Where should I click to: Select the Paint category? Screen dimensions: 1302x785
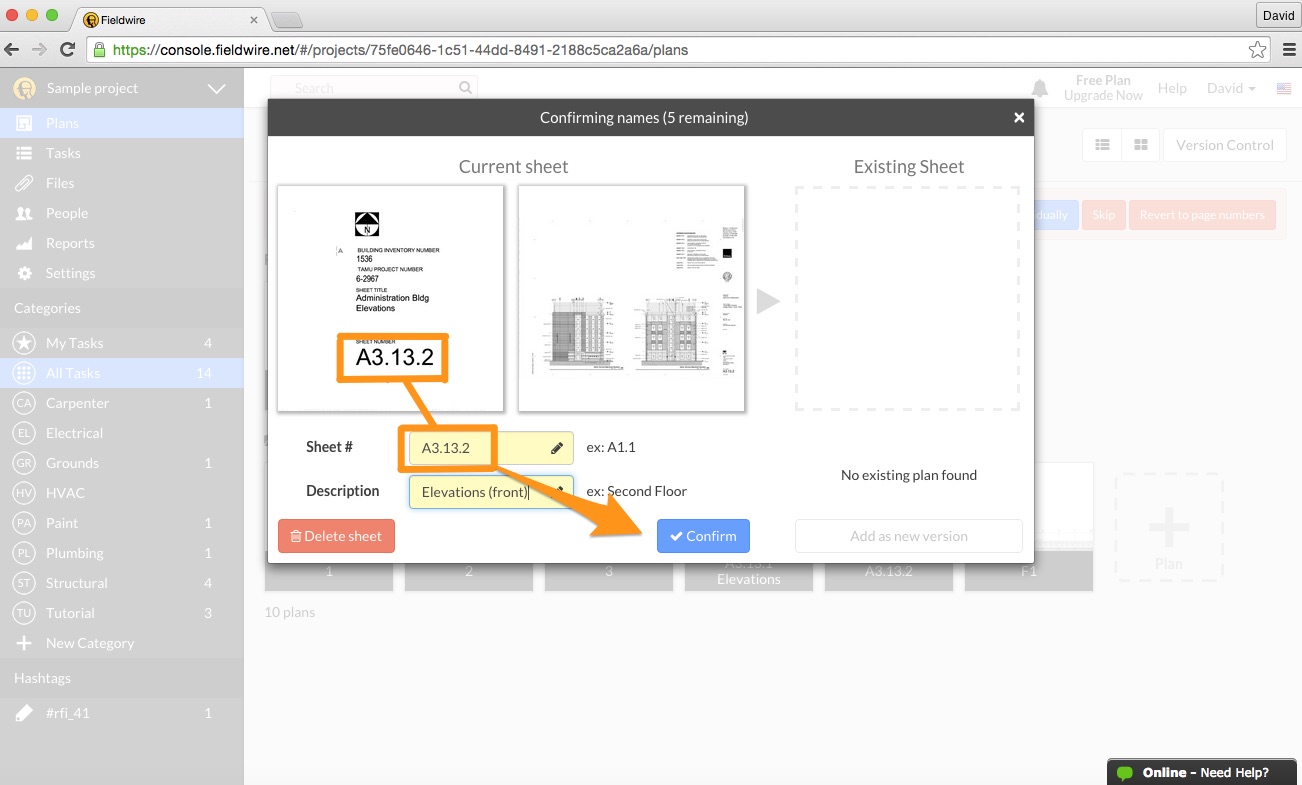121,523
